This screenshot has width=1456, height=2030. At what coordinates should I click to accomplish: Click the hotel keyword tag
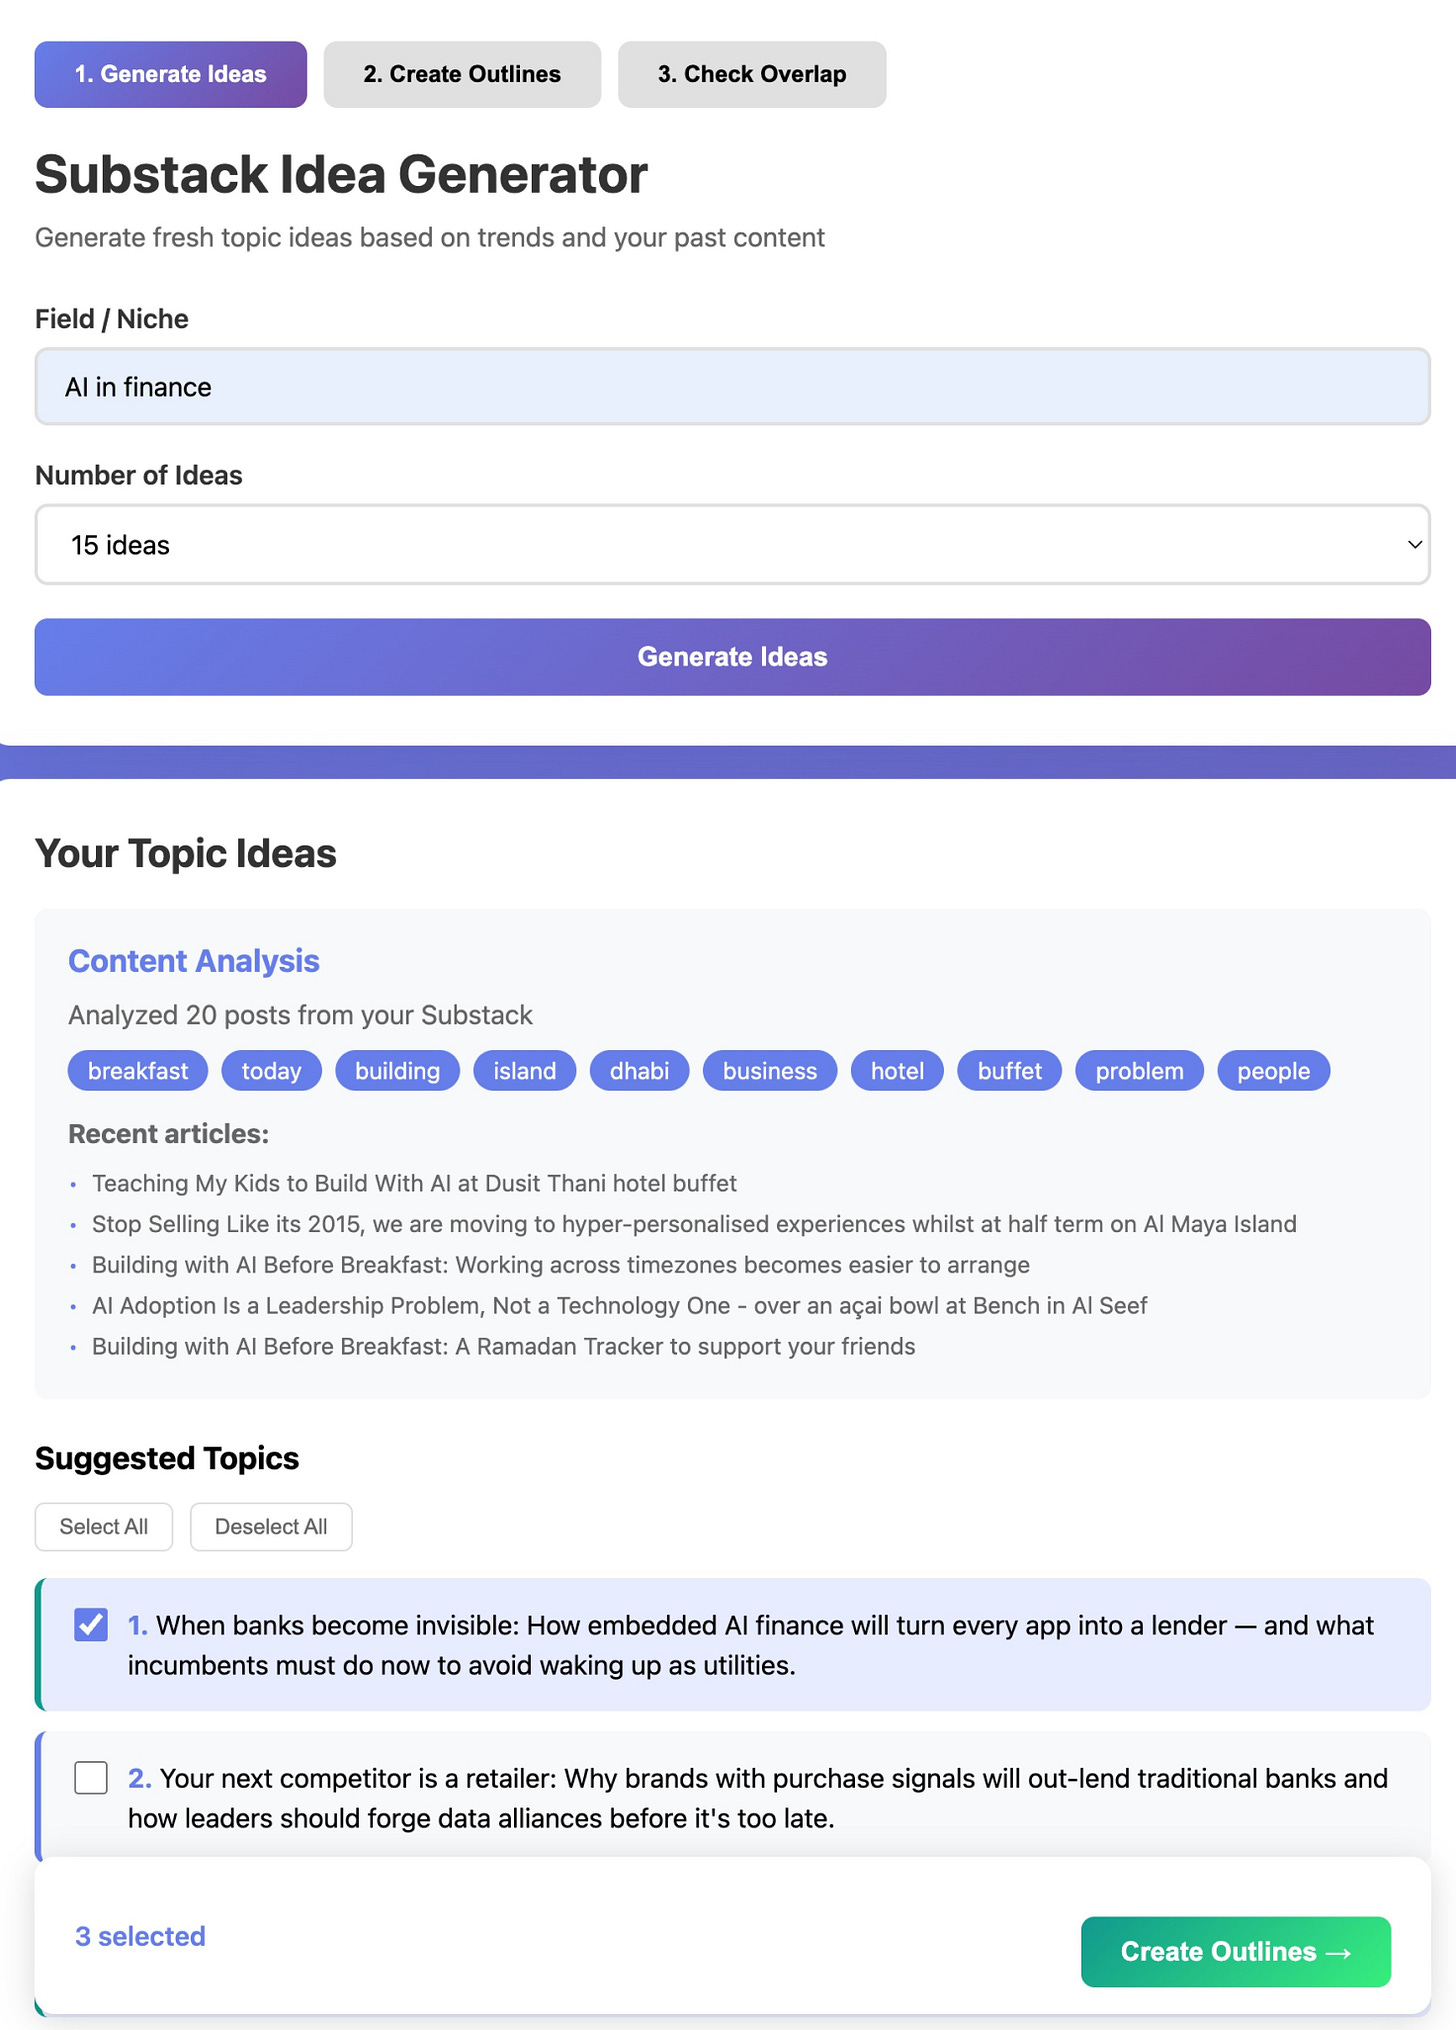coord(897,1071)
